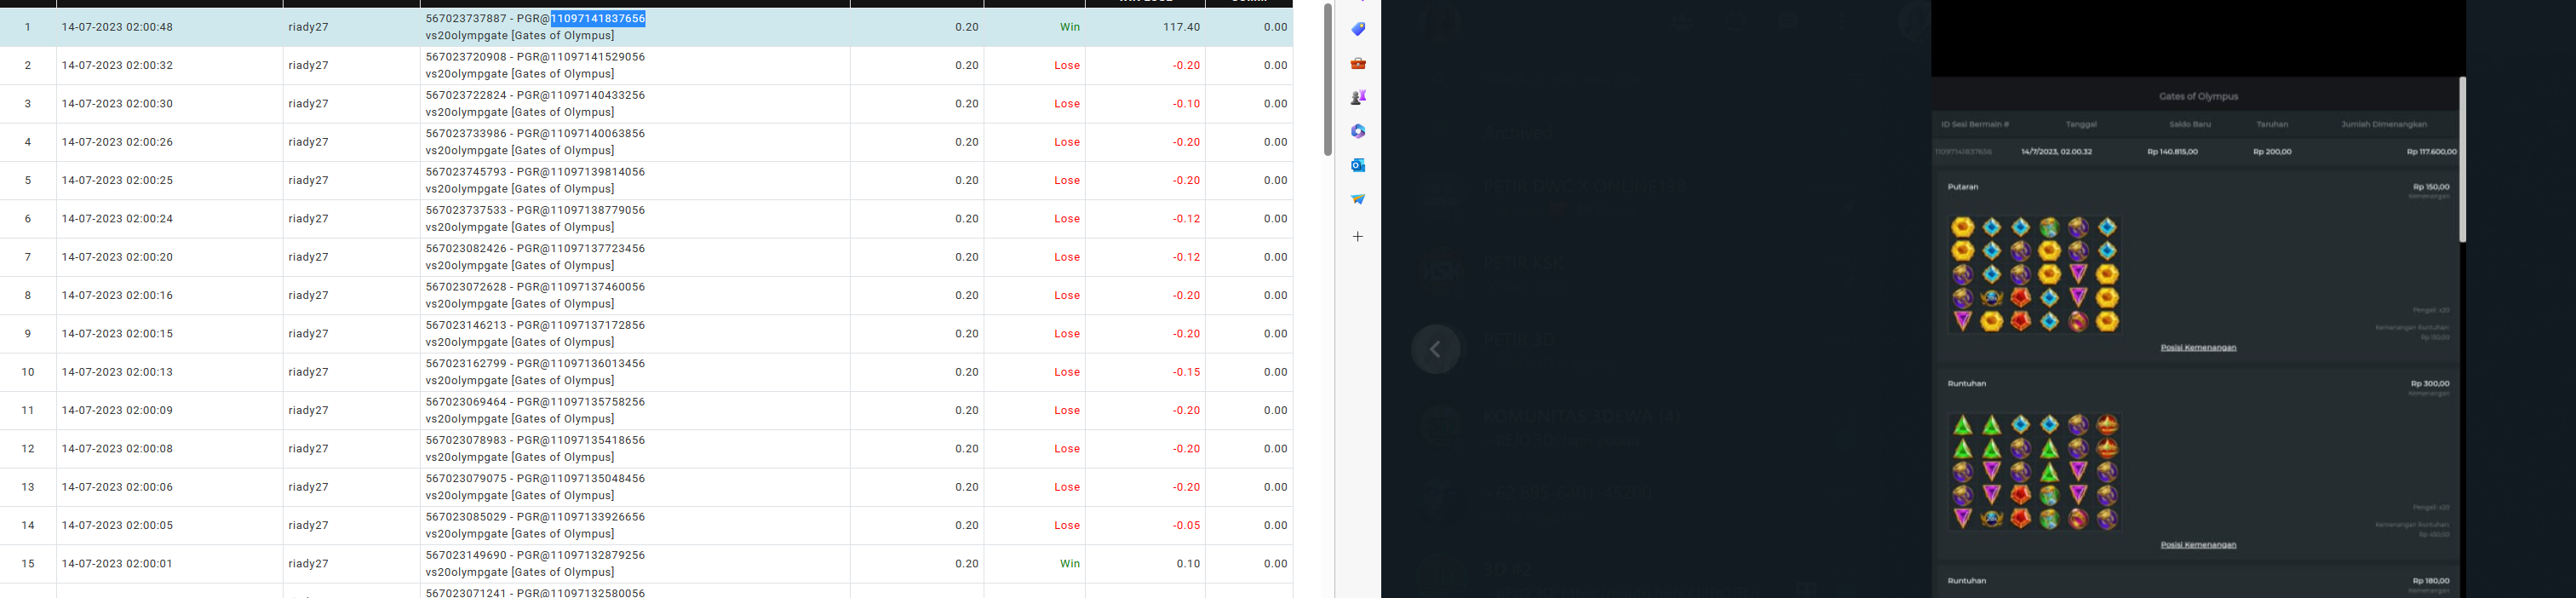Open the Outlook icon in the sidebar
This screenshot has height=598, width=2576.
coord(1357,165)
